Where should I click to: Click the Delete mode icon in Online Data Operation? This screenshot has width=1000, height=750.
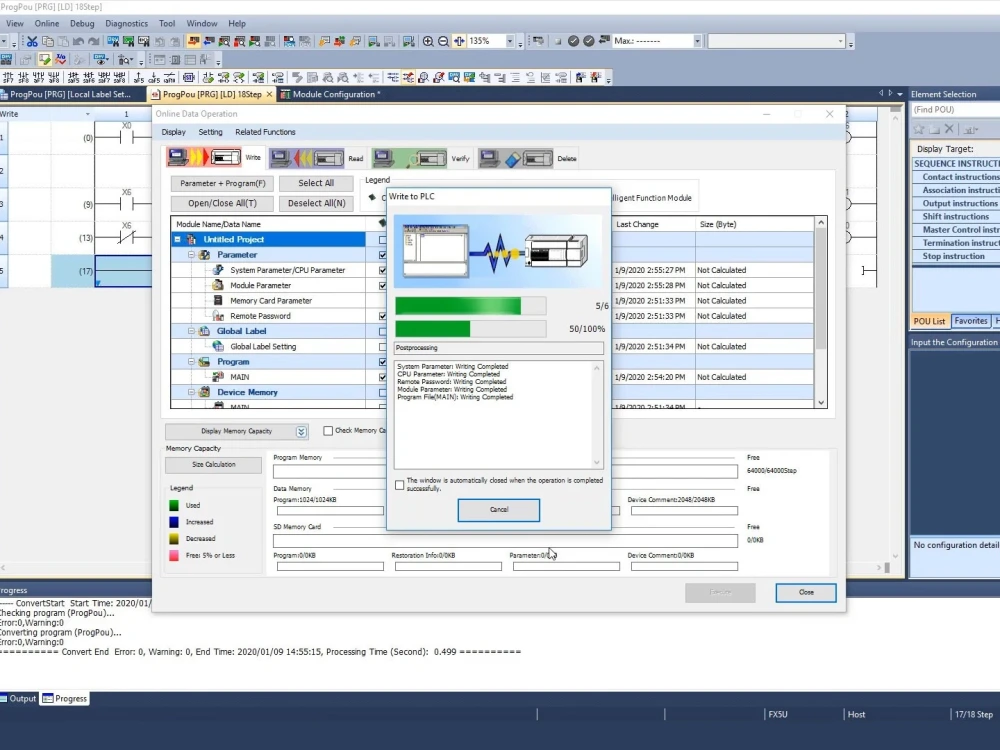coord(517,157)
